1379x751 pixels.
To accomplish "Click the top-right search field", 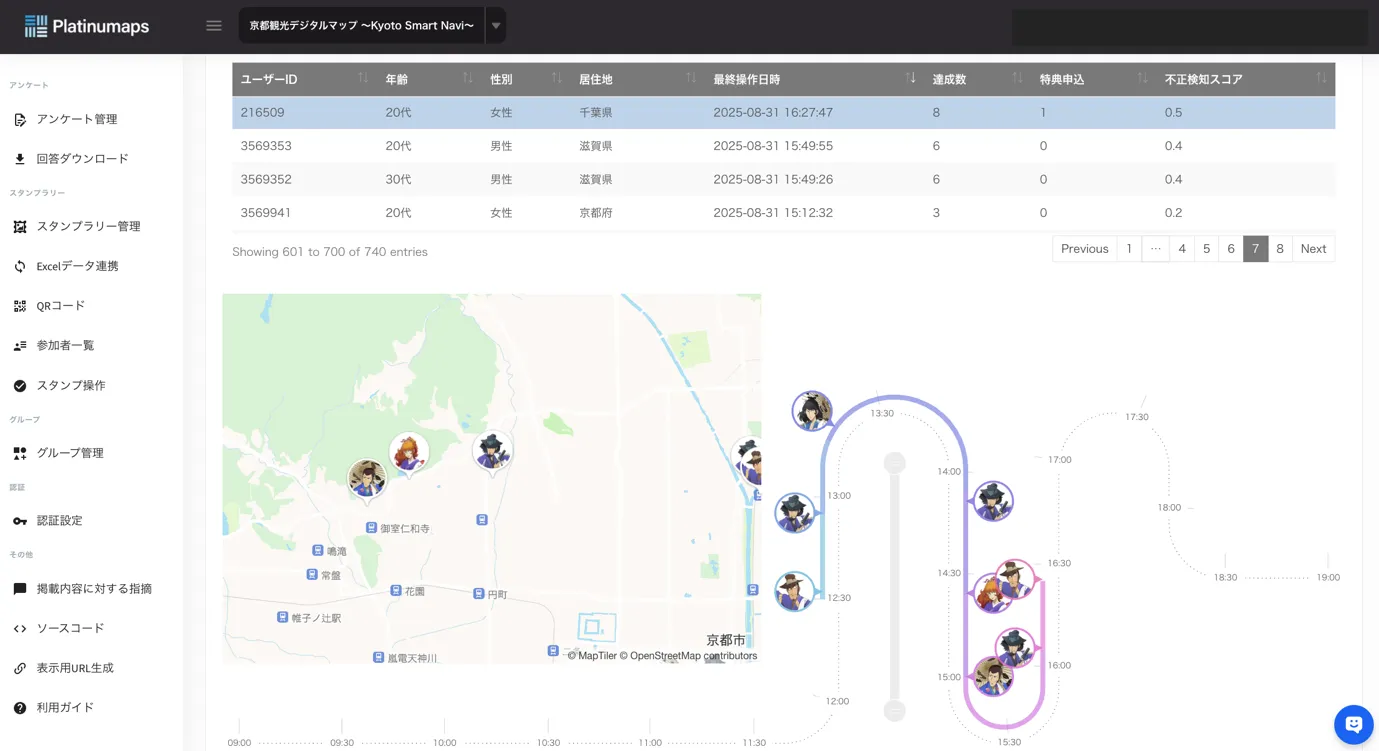I will [x=1189, y=27].
